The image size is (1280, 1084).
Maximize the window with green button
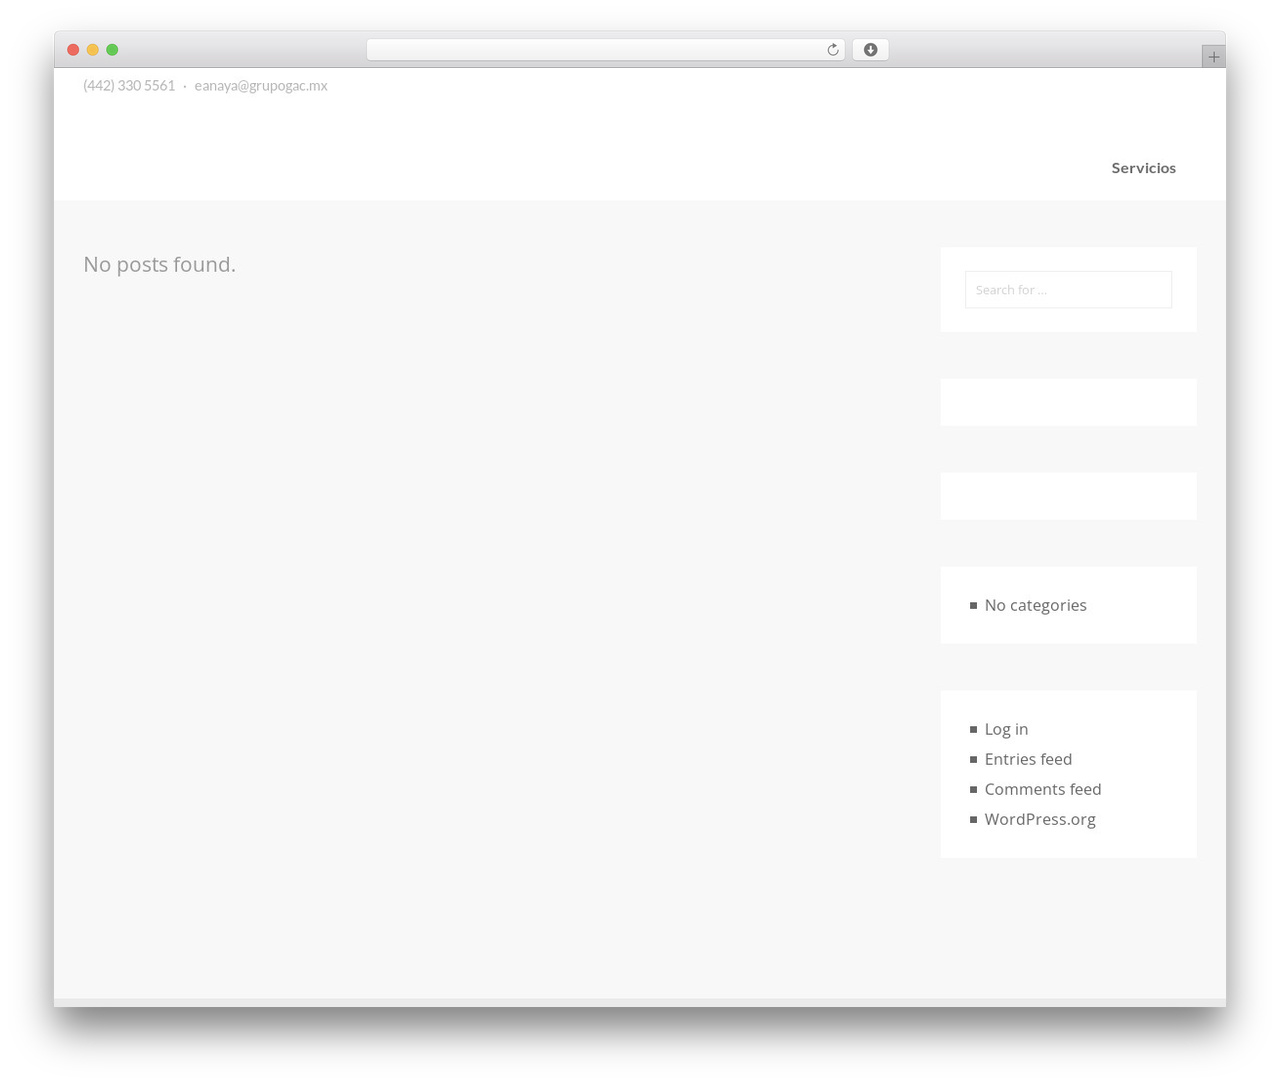(112, 50)
